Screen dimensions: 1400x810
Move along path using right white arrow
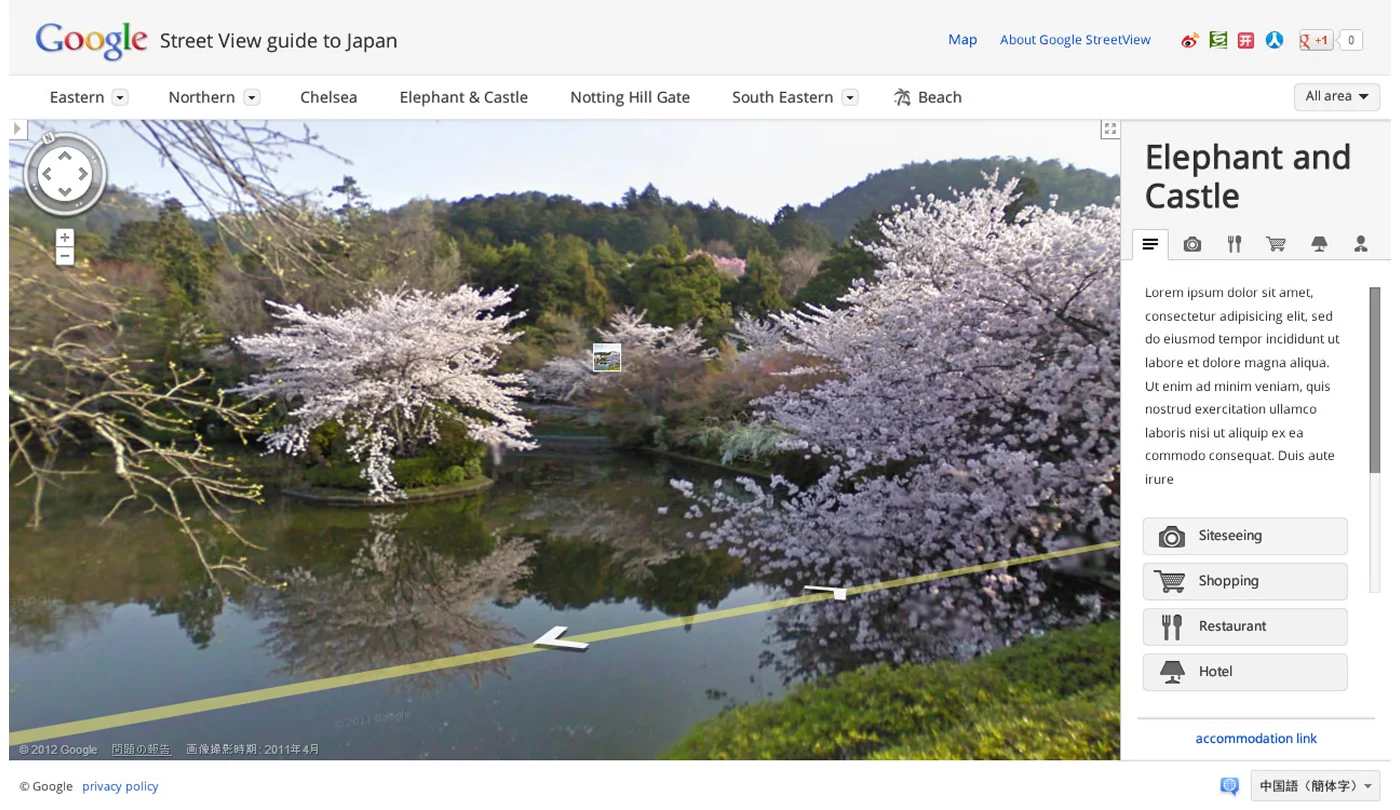(826, 591)
